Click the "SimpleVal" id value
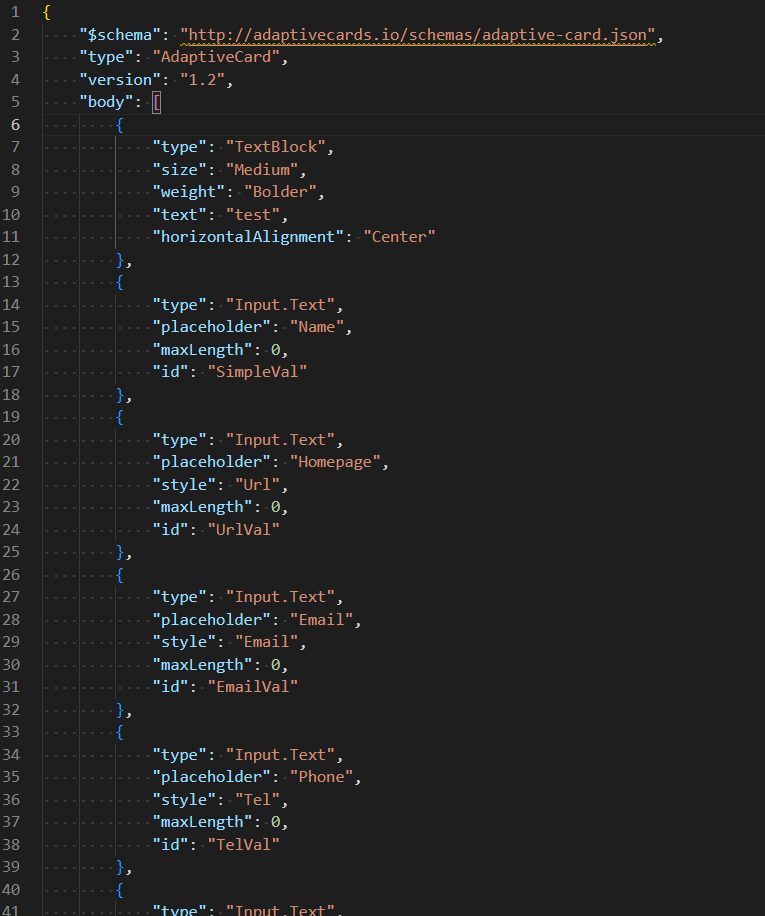 258,372
